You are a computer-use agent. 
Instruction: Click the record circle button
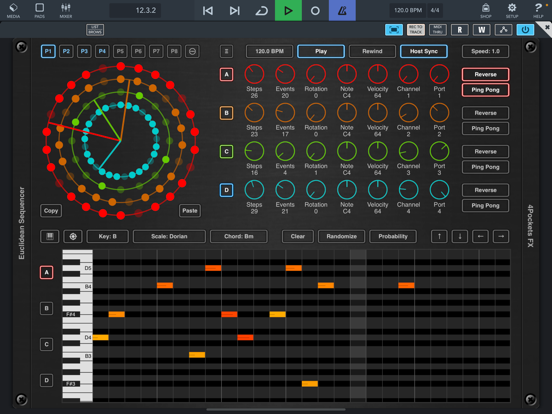[315, 11]
